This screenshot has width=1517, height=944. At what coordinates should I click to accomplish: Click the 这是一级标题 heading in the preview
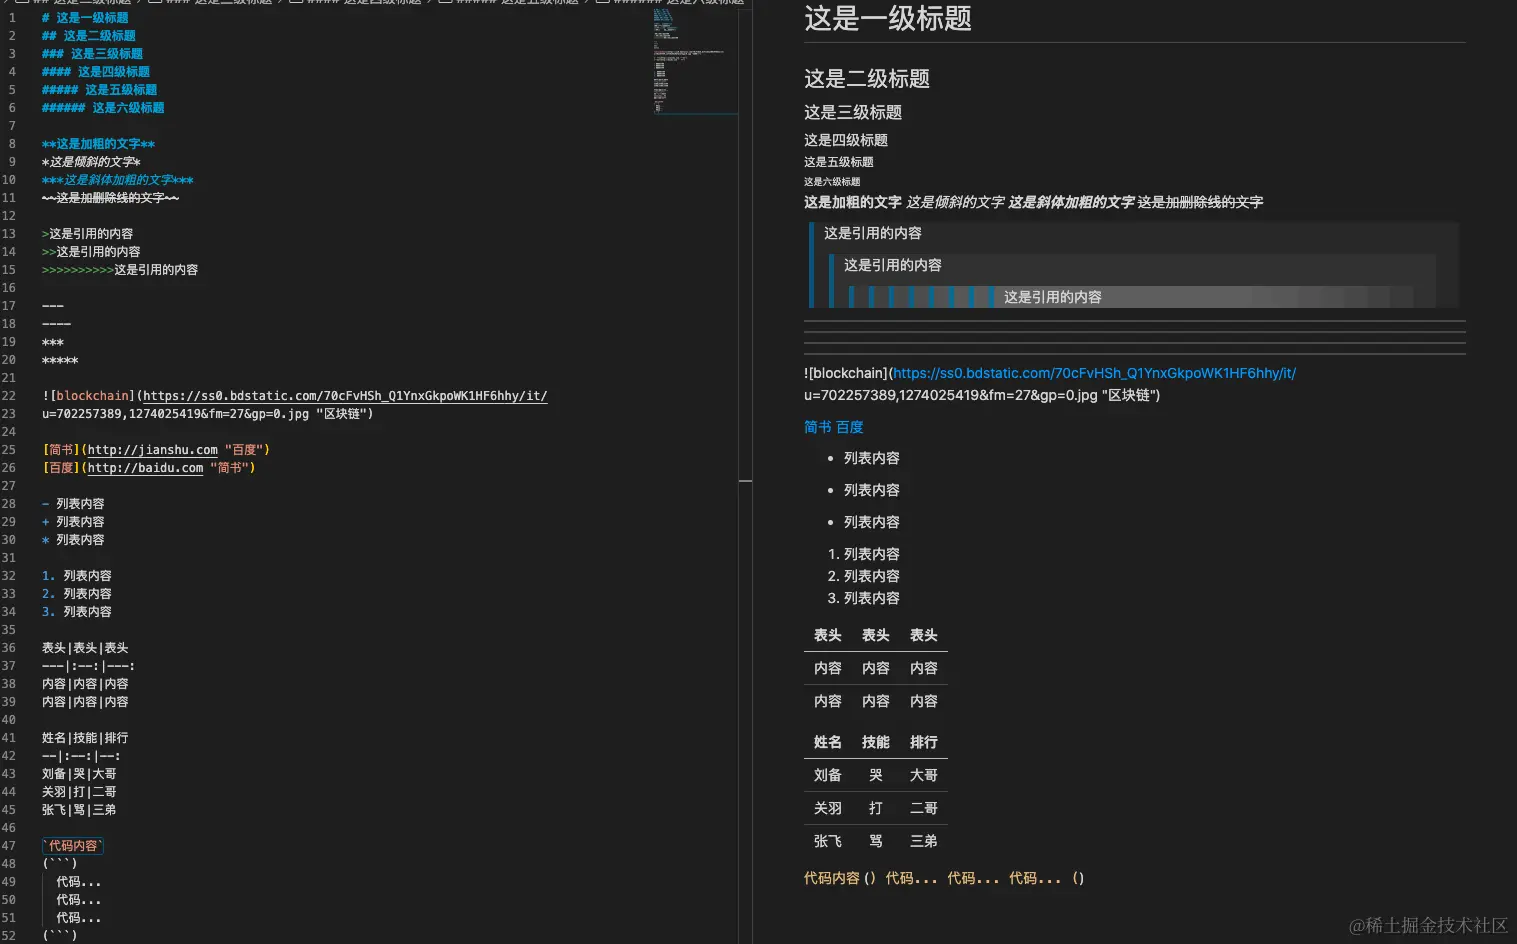pyautogui.click(x=886, y=19)
